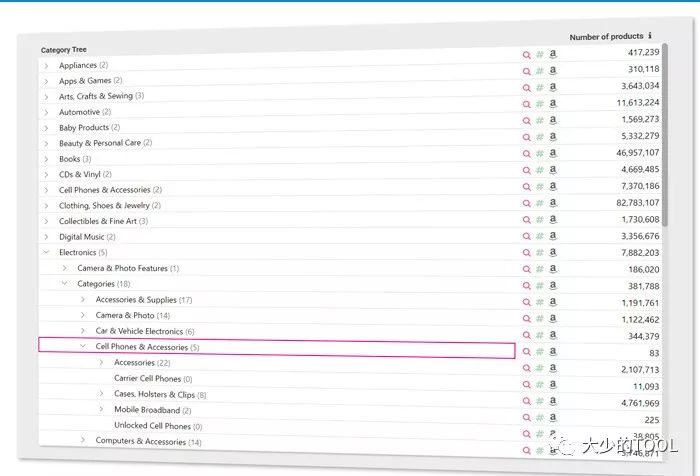Expand the Apps & Games category
Screen dimensions: 700x476
46,82
